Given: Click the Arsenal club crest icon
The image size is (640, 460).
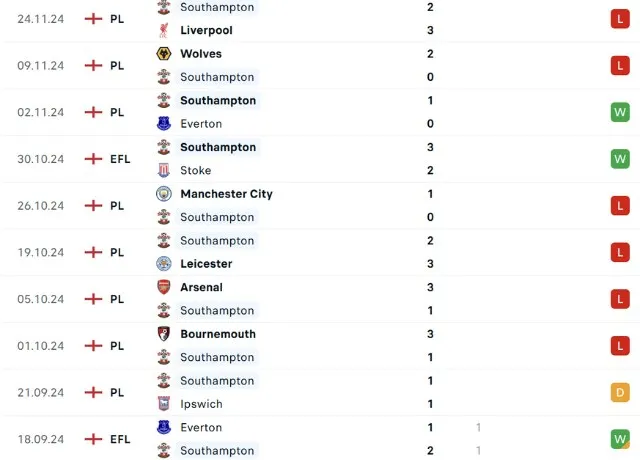Looking at the screenshot, I should [x=163, y=287].
